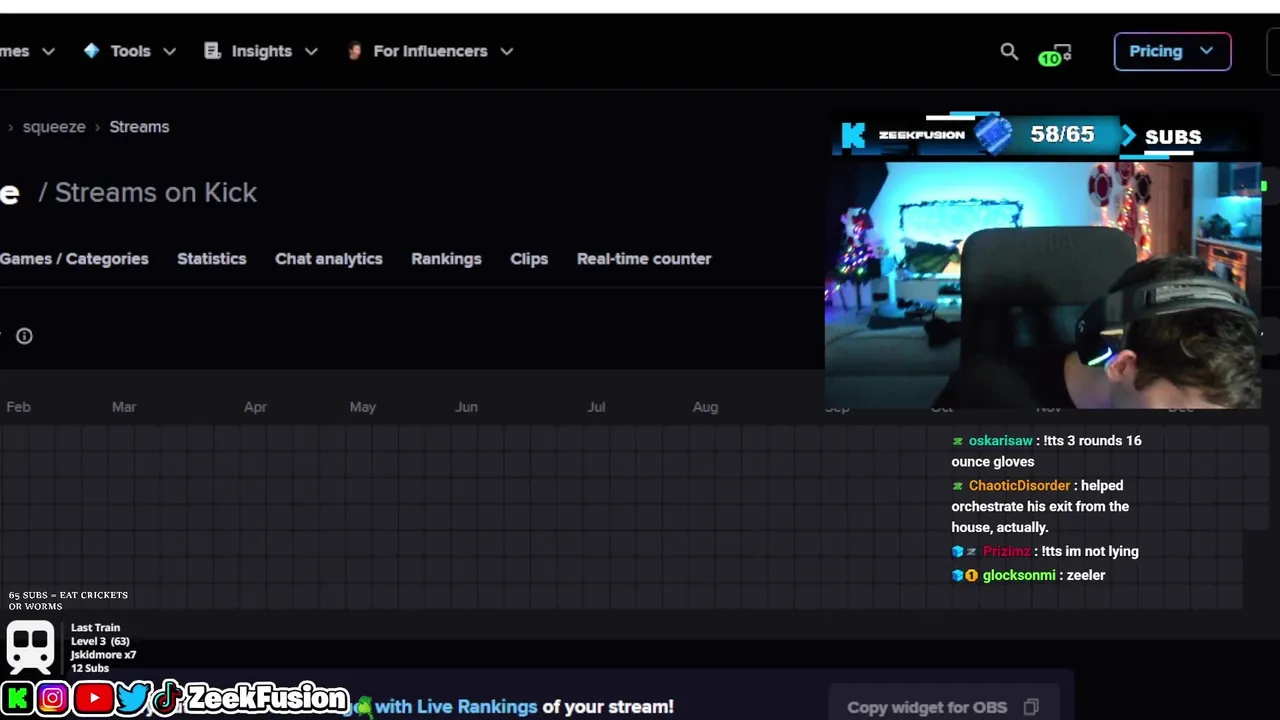This screenshot has width=1280, height=720.
Task: Click the 65 SUBS goal text
Action: (68, 600)
